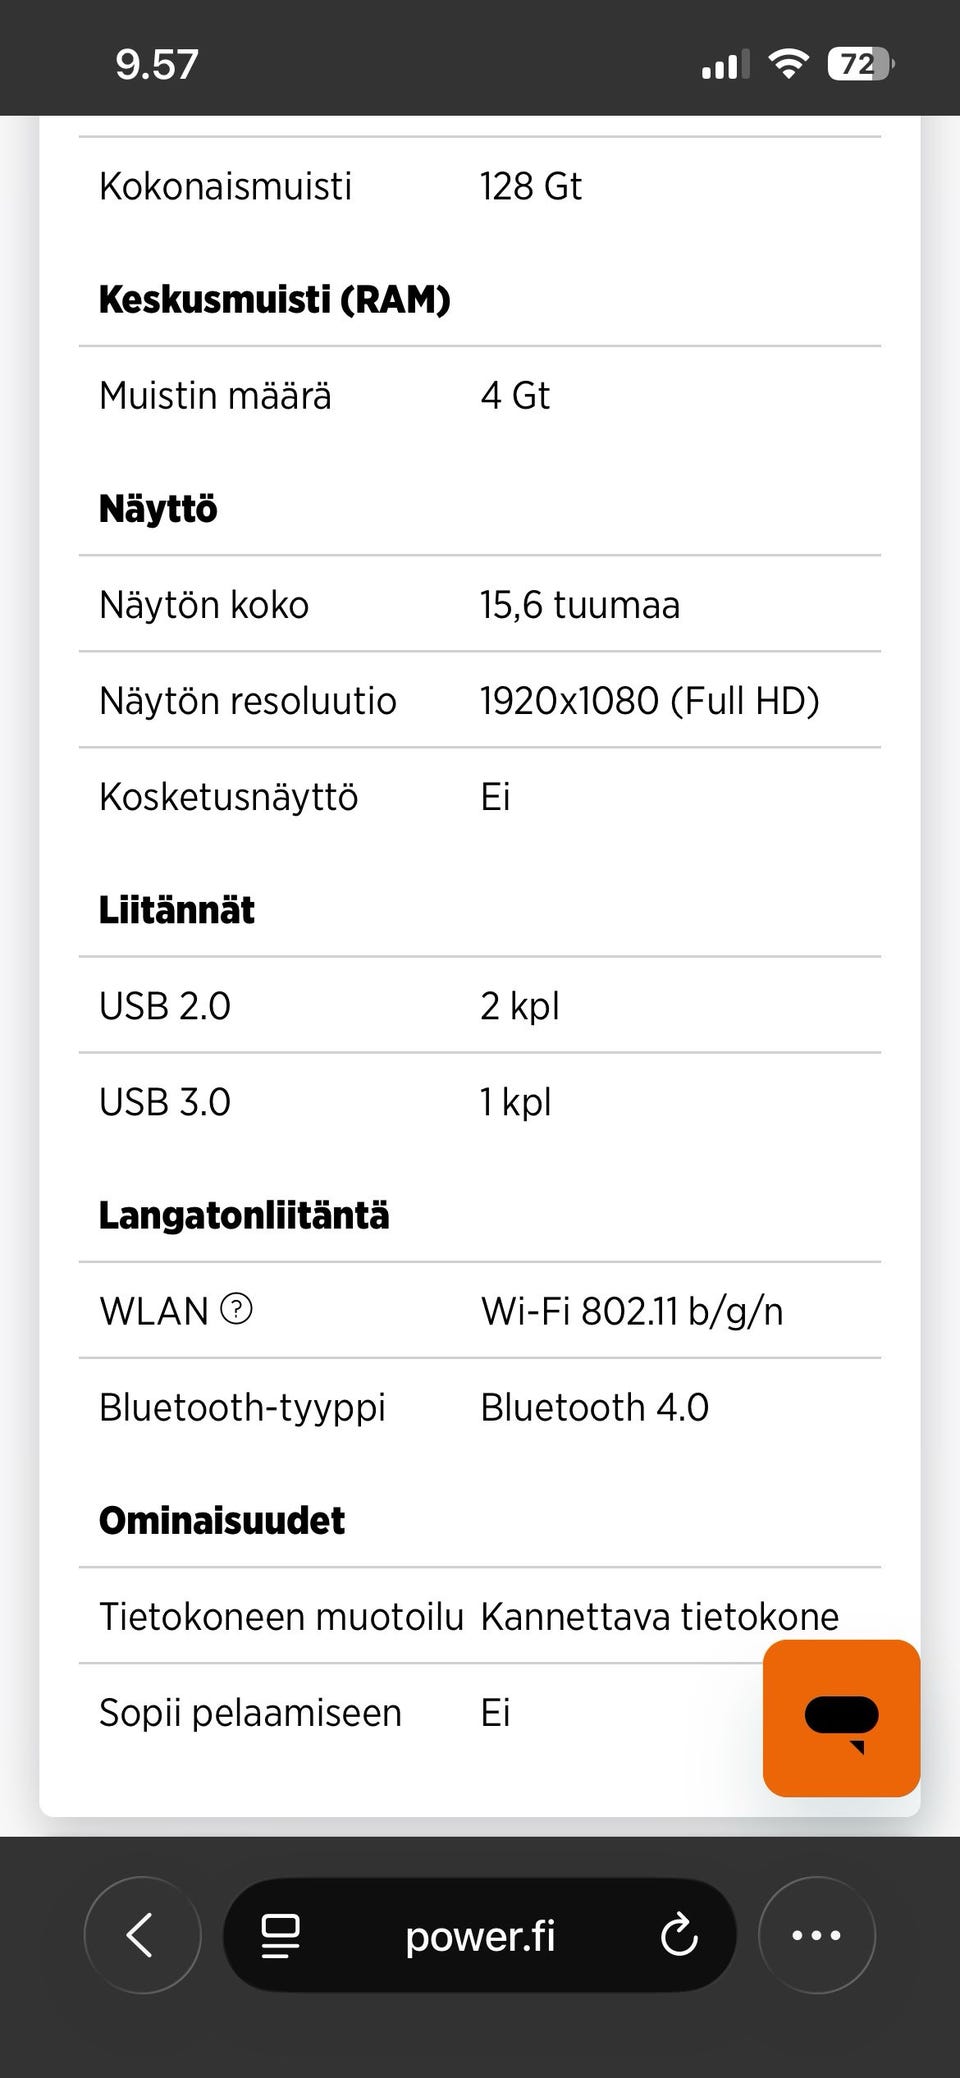960x2078 pixels.
Task: Select the Langatonliitäntä section heading
Action: coord(244,1215)
